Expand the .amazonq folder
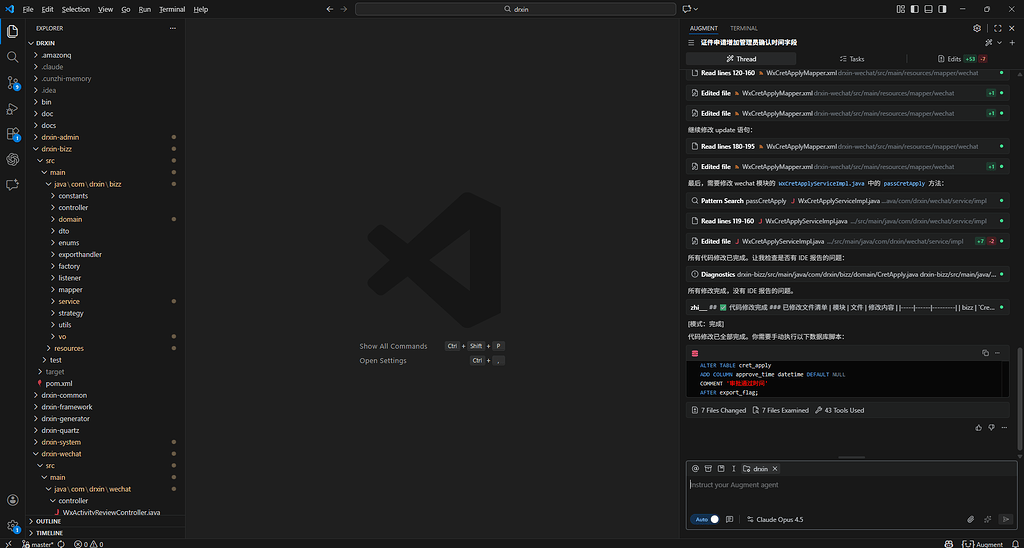Screen dimensions: 1024x548 coord(108,55)
